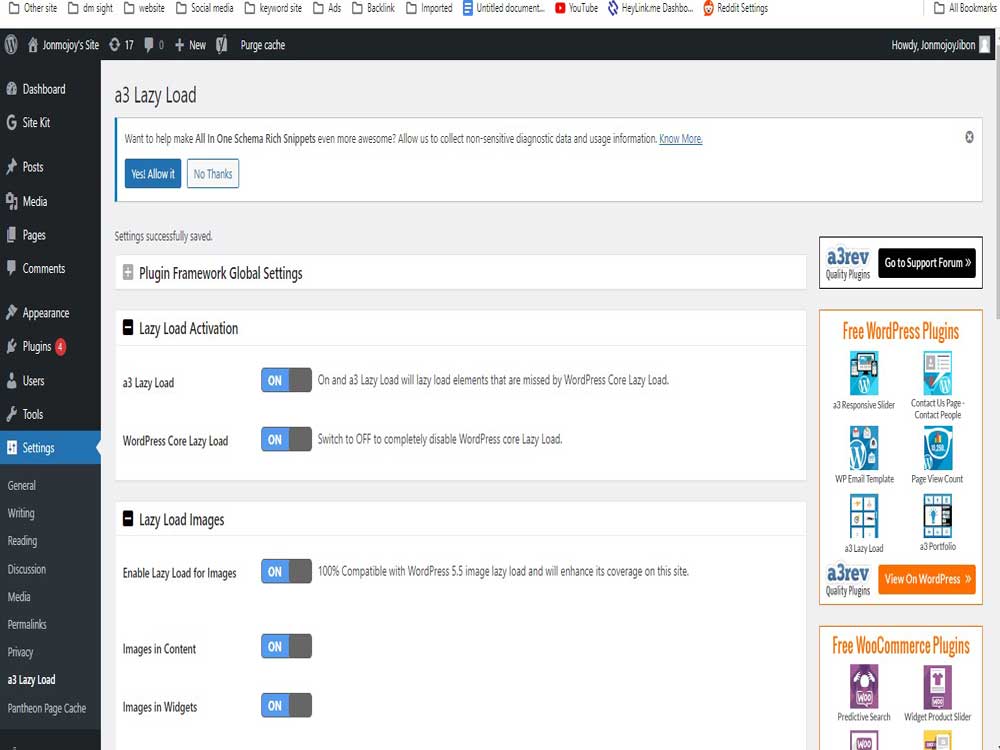Open the Dashboard menu
Screen dimensions: 1000x750
click(50, 89)
